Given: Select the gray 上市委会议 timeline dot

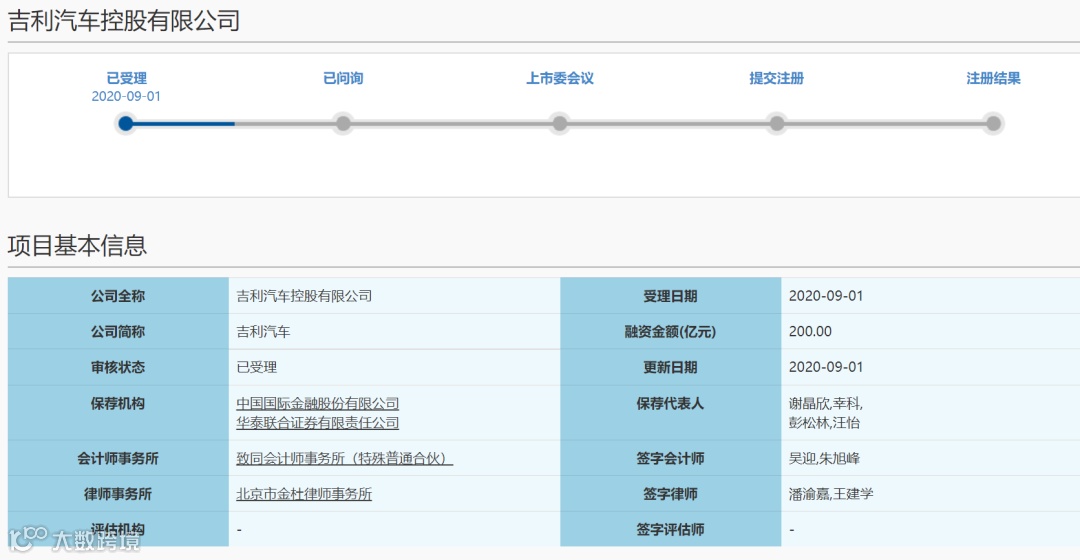Looking at the screenshot, I should (x=560, y=123).
